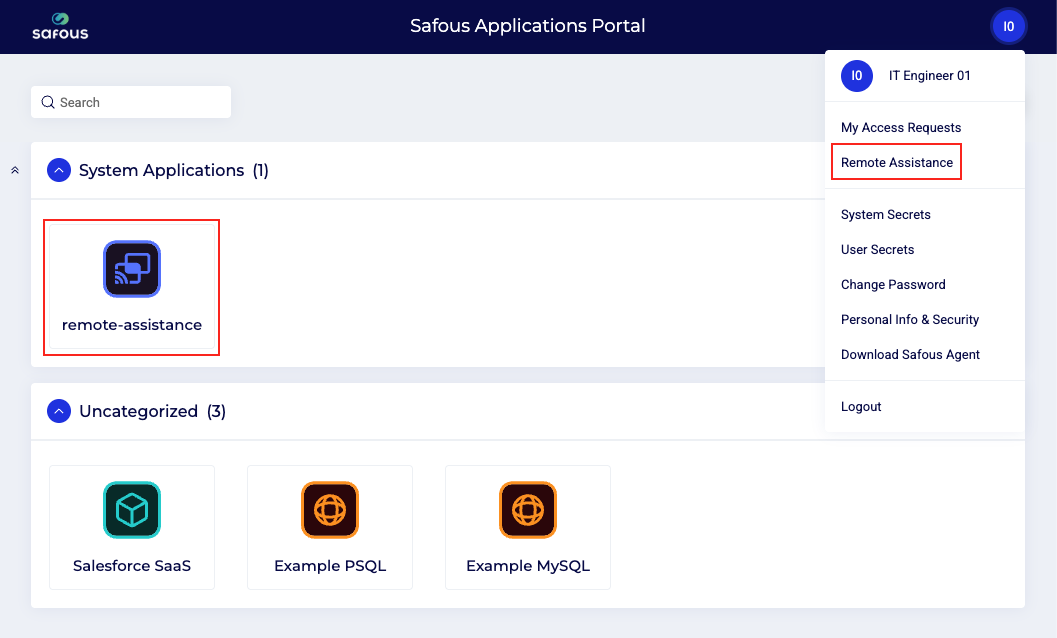This screenshot has width=1057, height=638.
Task: Log out using the Logout option
Action: pos(861,407)
